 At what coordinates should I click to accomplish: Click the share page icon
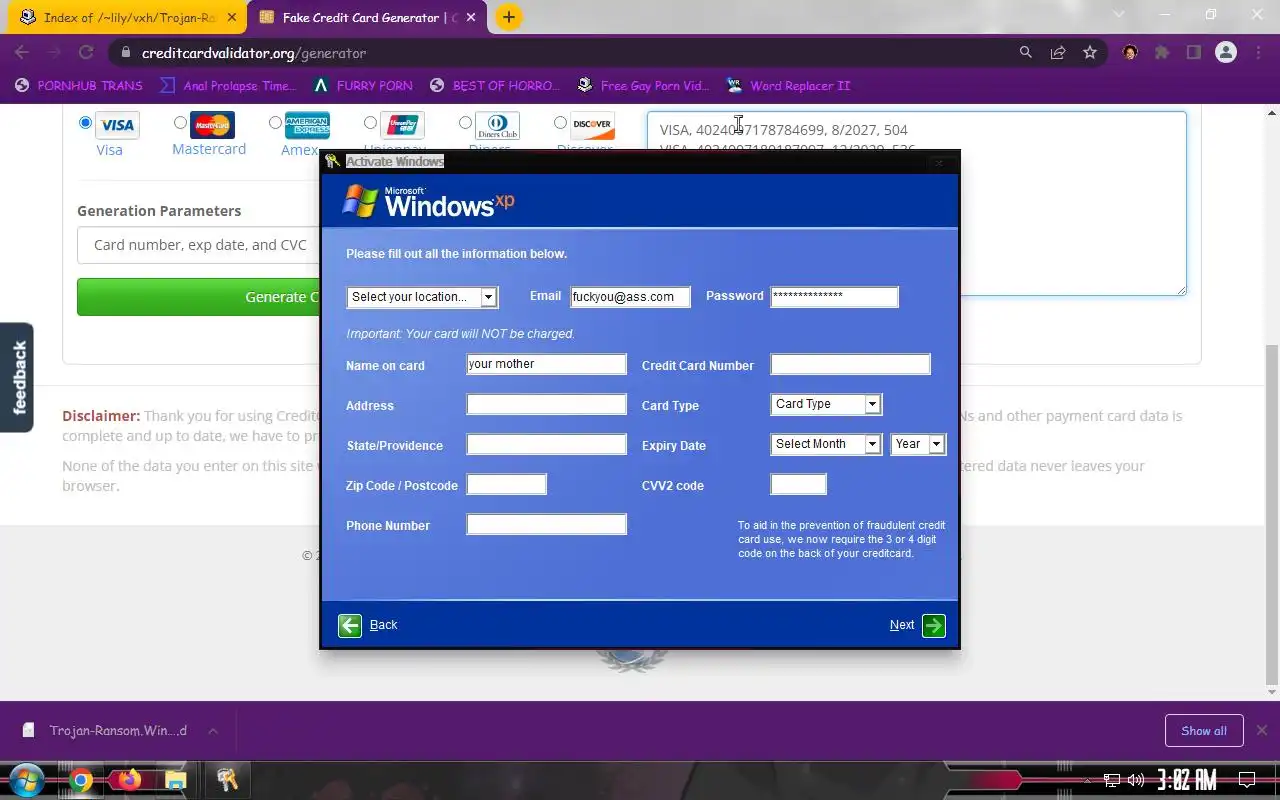pyautogui.click(x=1058, y=52)
